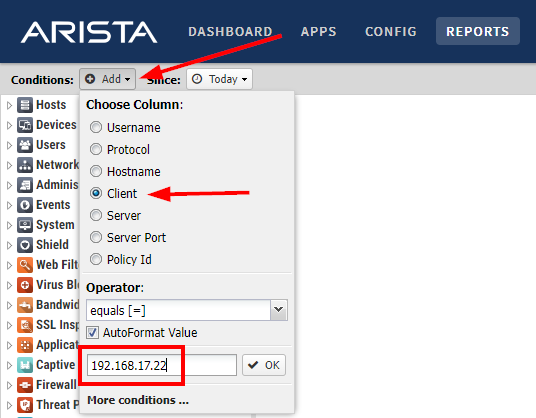This screenshot has width=536, height=418.
Task: Open the Today time range dropdown
Action: coord(219,79)
